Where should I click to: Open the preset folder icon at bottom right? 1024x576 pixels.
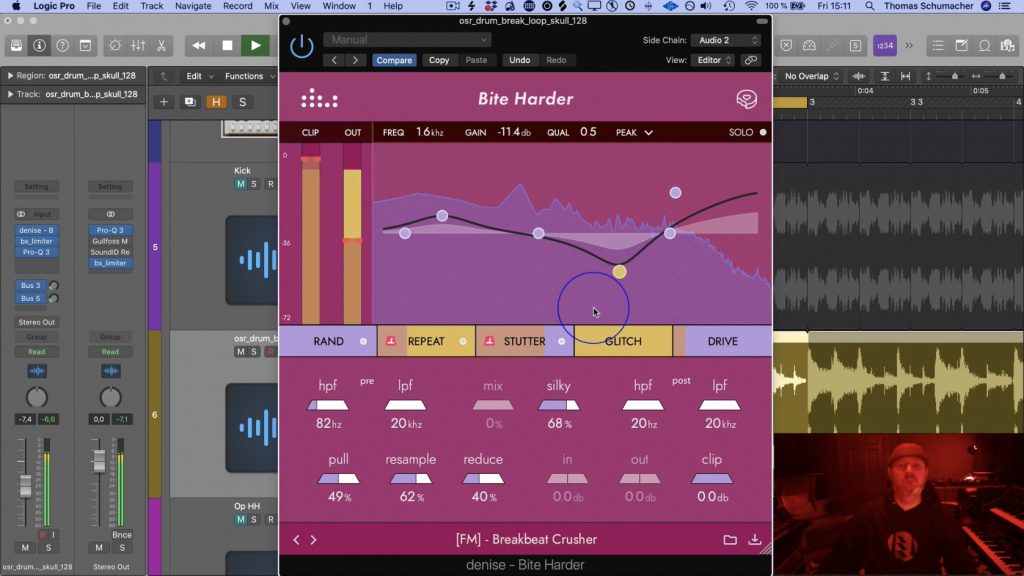(x=731, y=539)
